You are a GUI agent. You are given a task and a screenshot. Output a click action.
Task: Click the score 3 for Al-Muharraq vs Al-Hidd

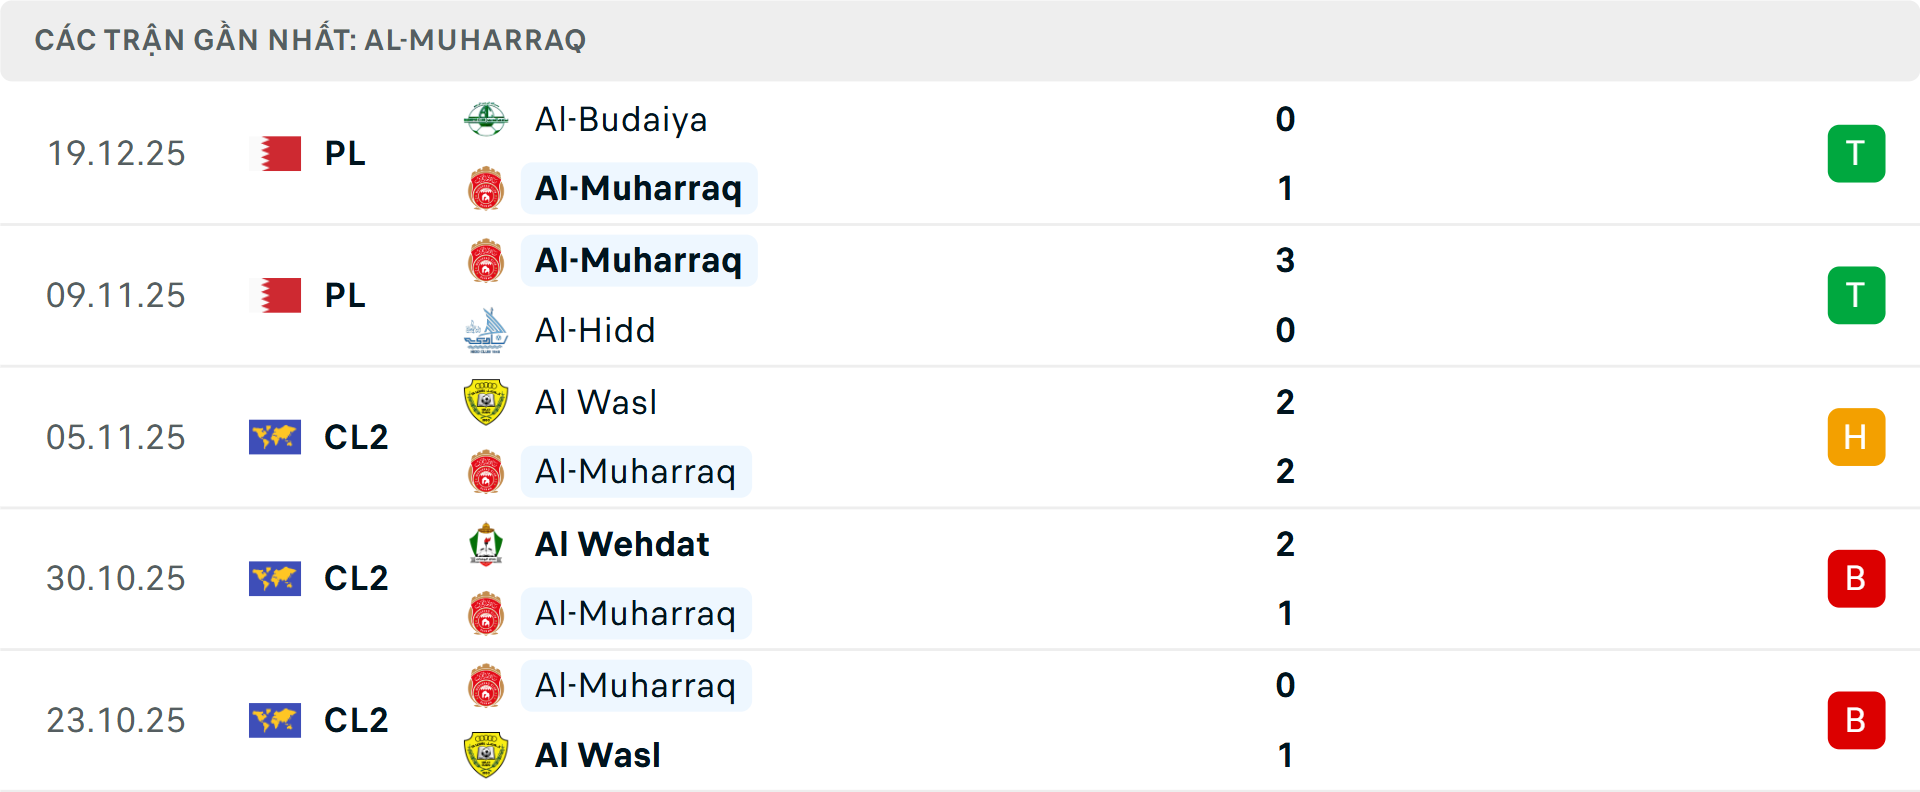[x=1285, y=260]
